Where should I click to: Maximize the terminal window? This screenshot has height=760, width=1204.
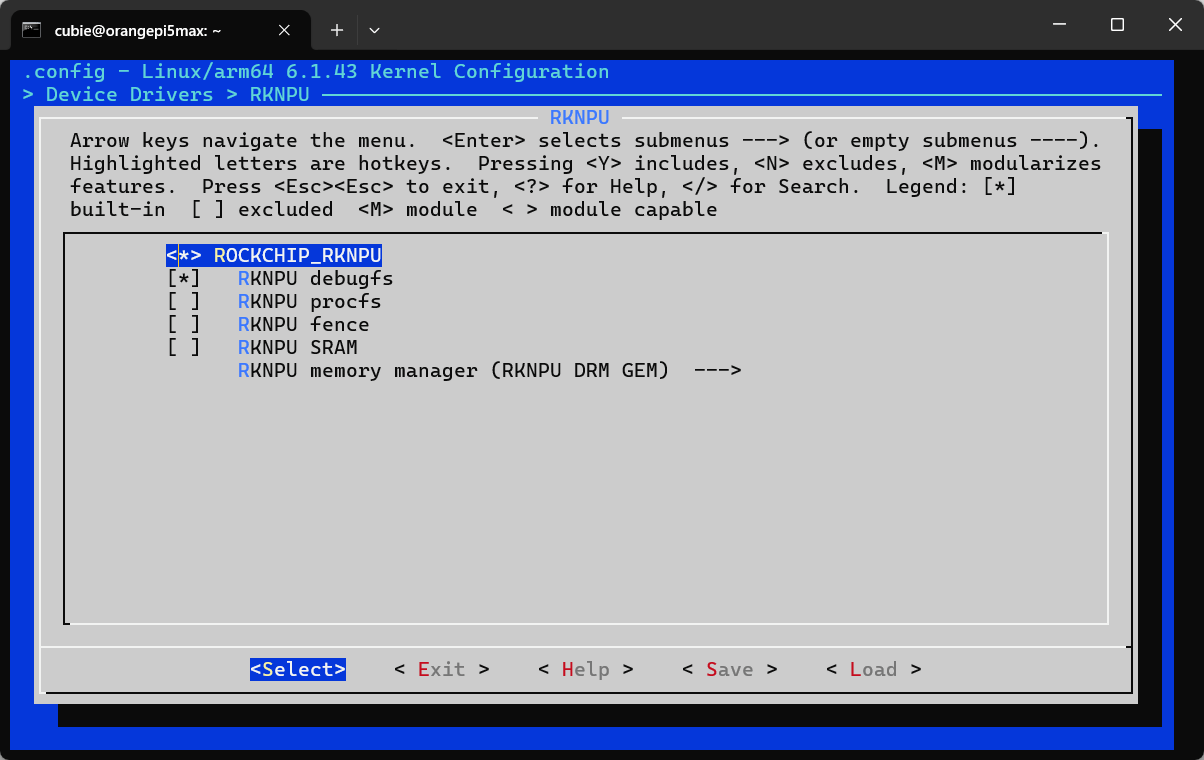coord(1118,24)
